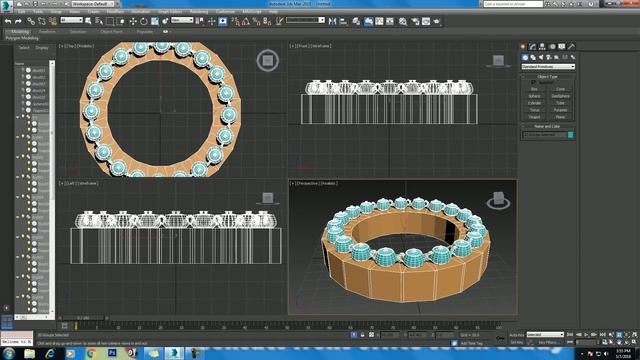The height and width of the screenshot is (360, 640).
Task: Open the Standard Primitives dropdown
Action: pyautogui.click(x=548, y=67)
